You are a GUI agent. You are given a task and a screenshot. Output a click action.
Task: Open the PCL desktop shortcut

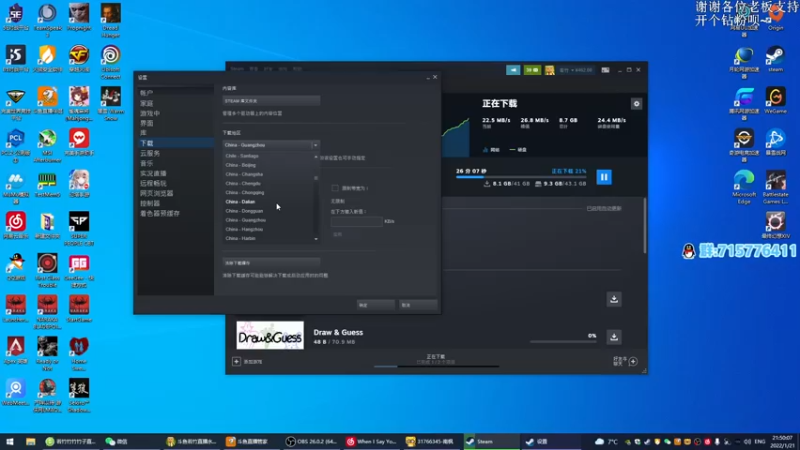[16, 145]
